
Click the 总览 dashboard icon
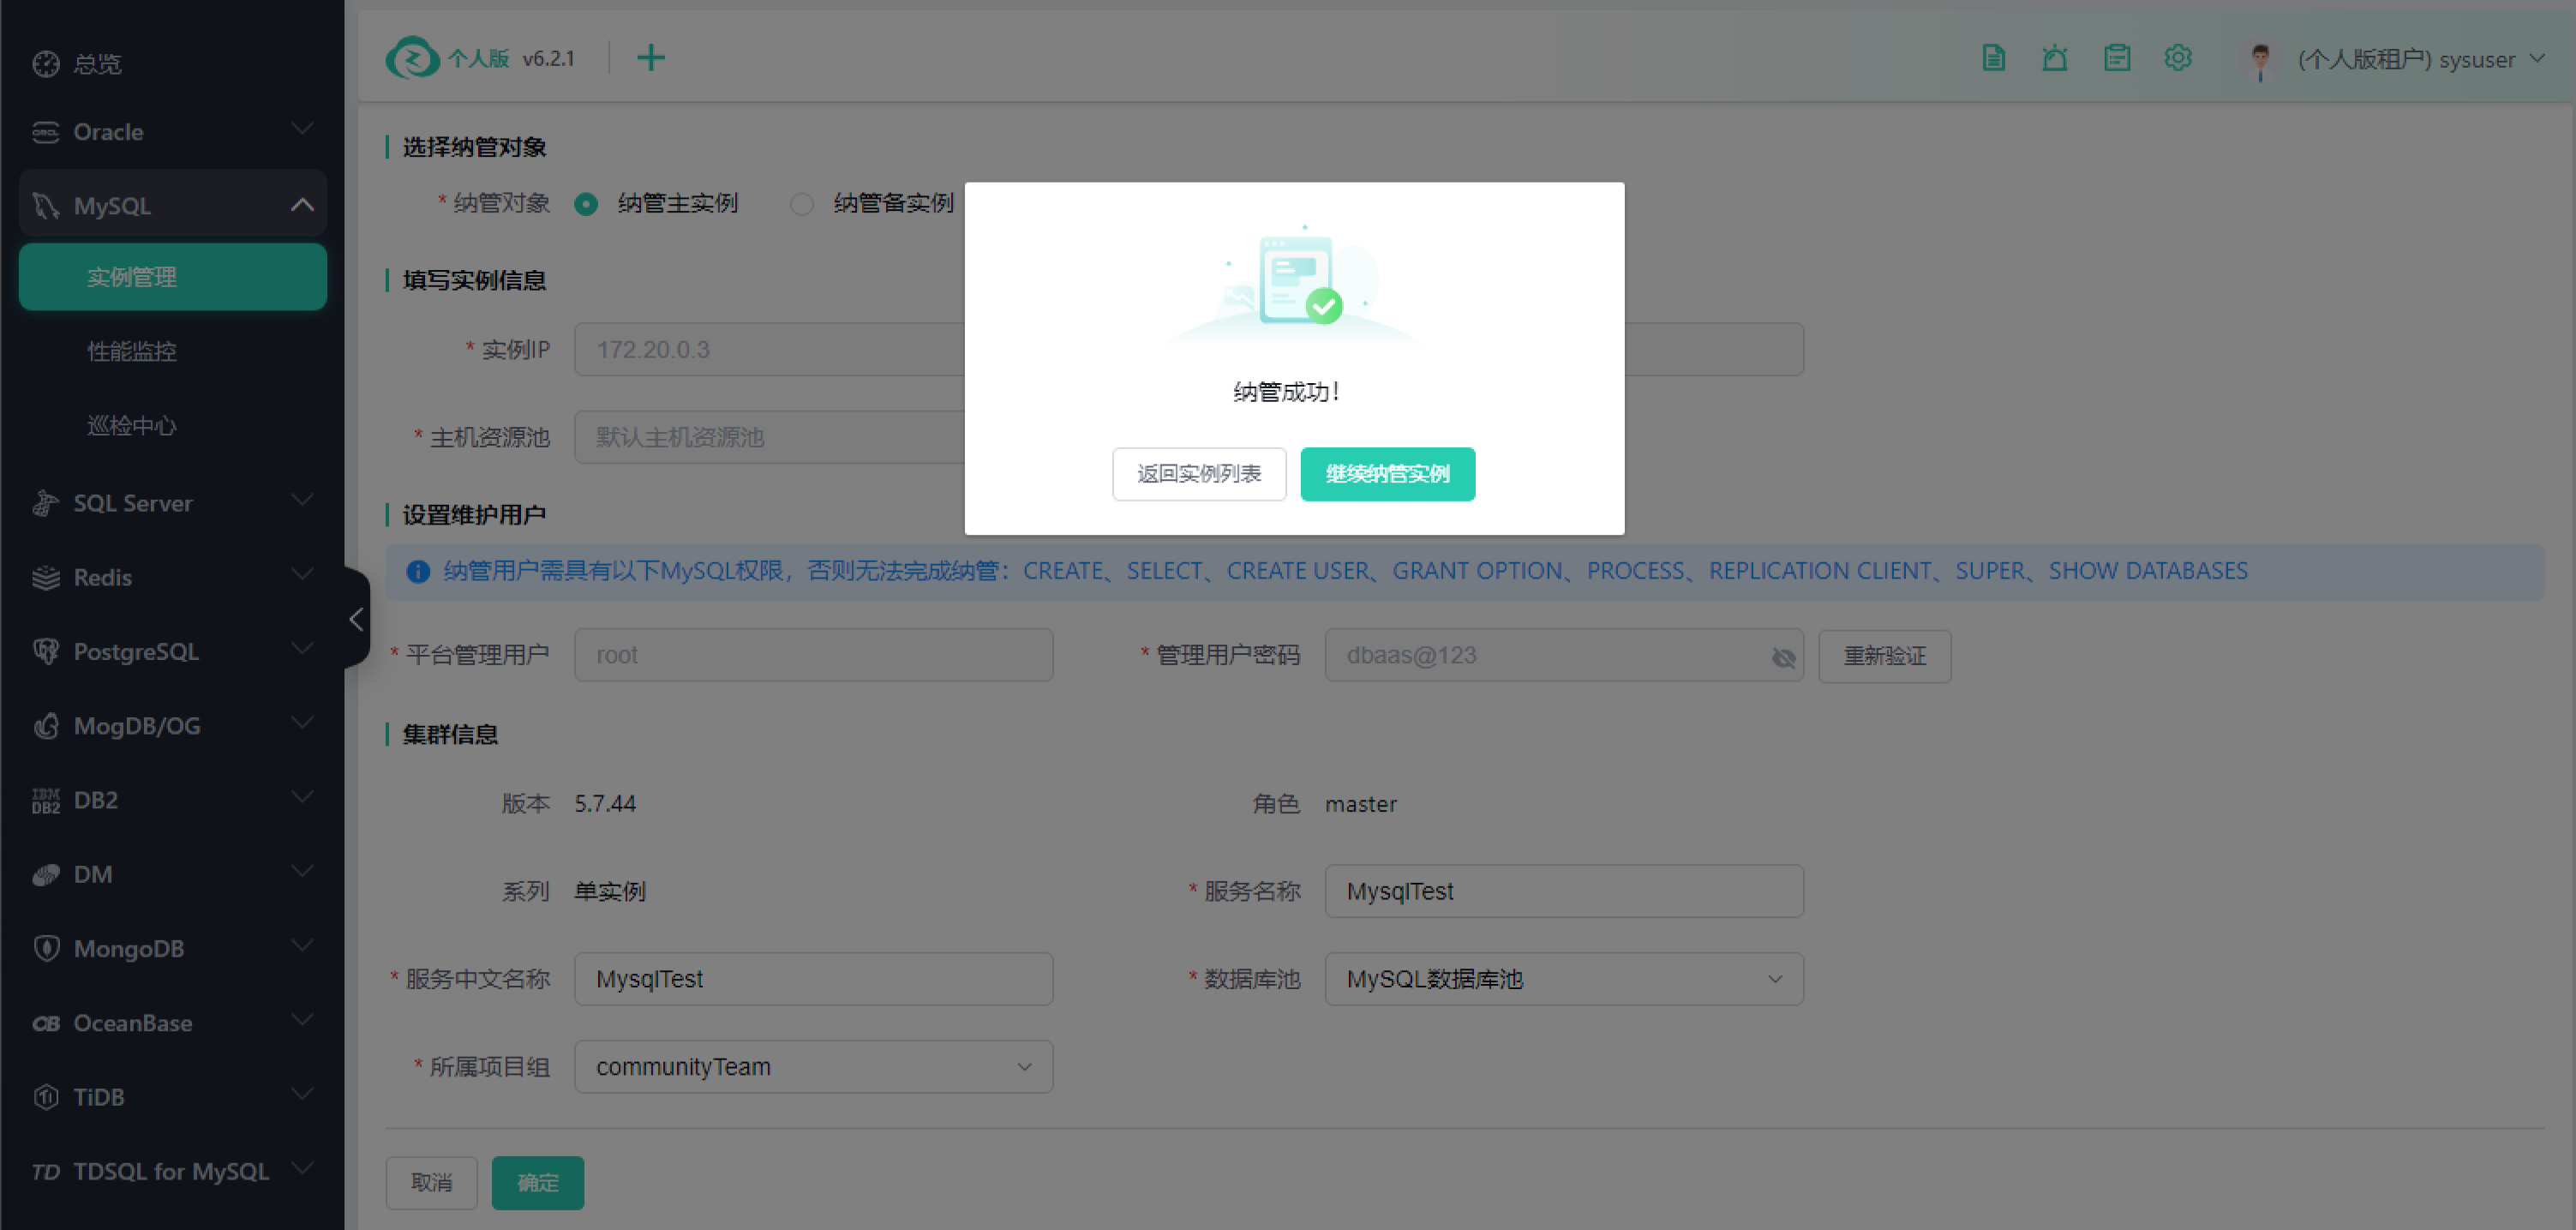click(46, 64)
